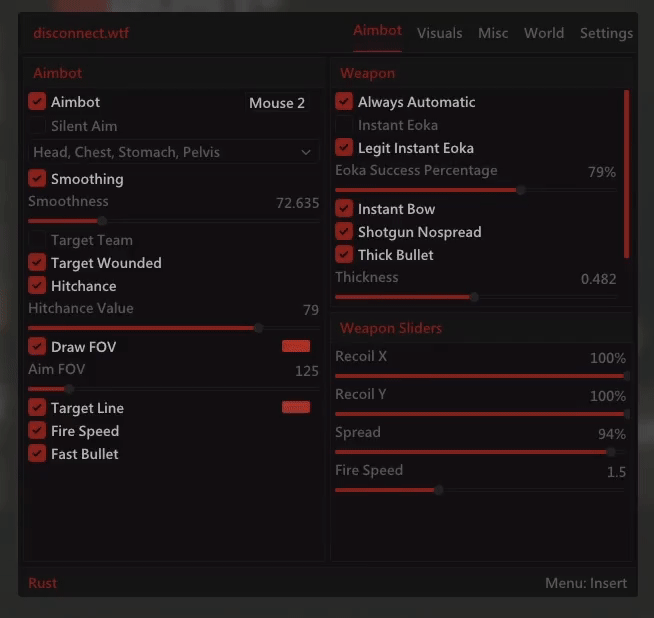The height and width of the screenshot is (618, 654).
Task: Uncheck Target Wounded
Action: click(x=37, y=263)
